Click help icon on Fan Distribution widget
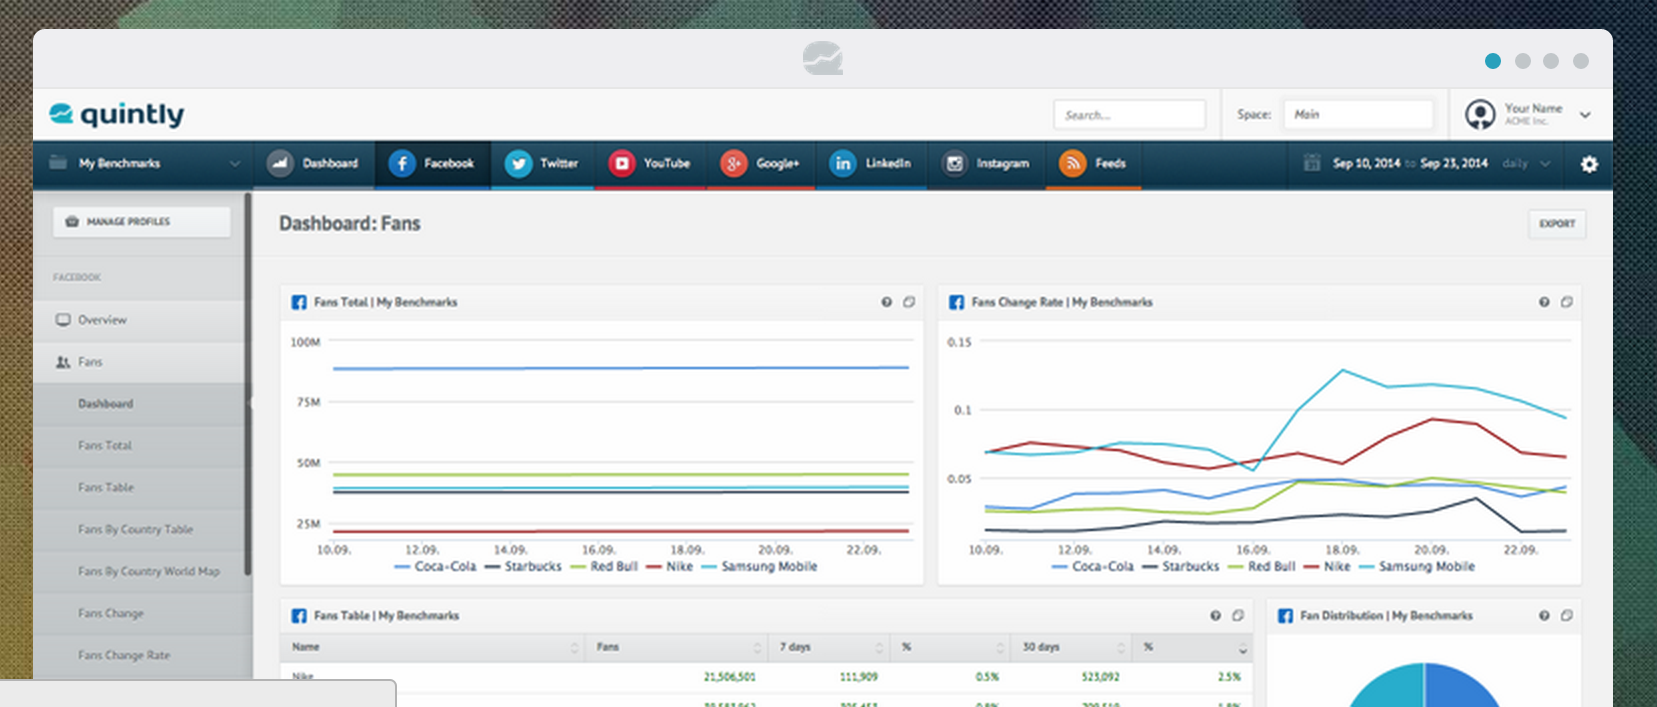1657x707 pixels. tap(1544, 616)
